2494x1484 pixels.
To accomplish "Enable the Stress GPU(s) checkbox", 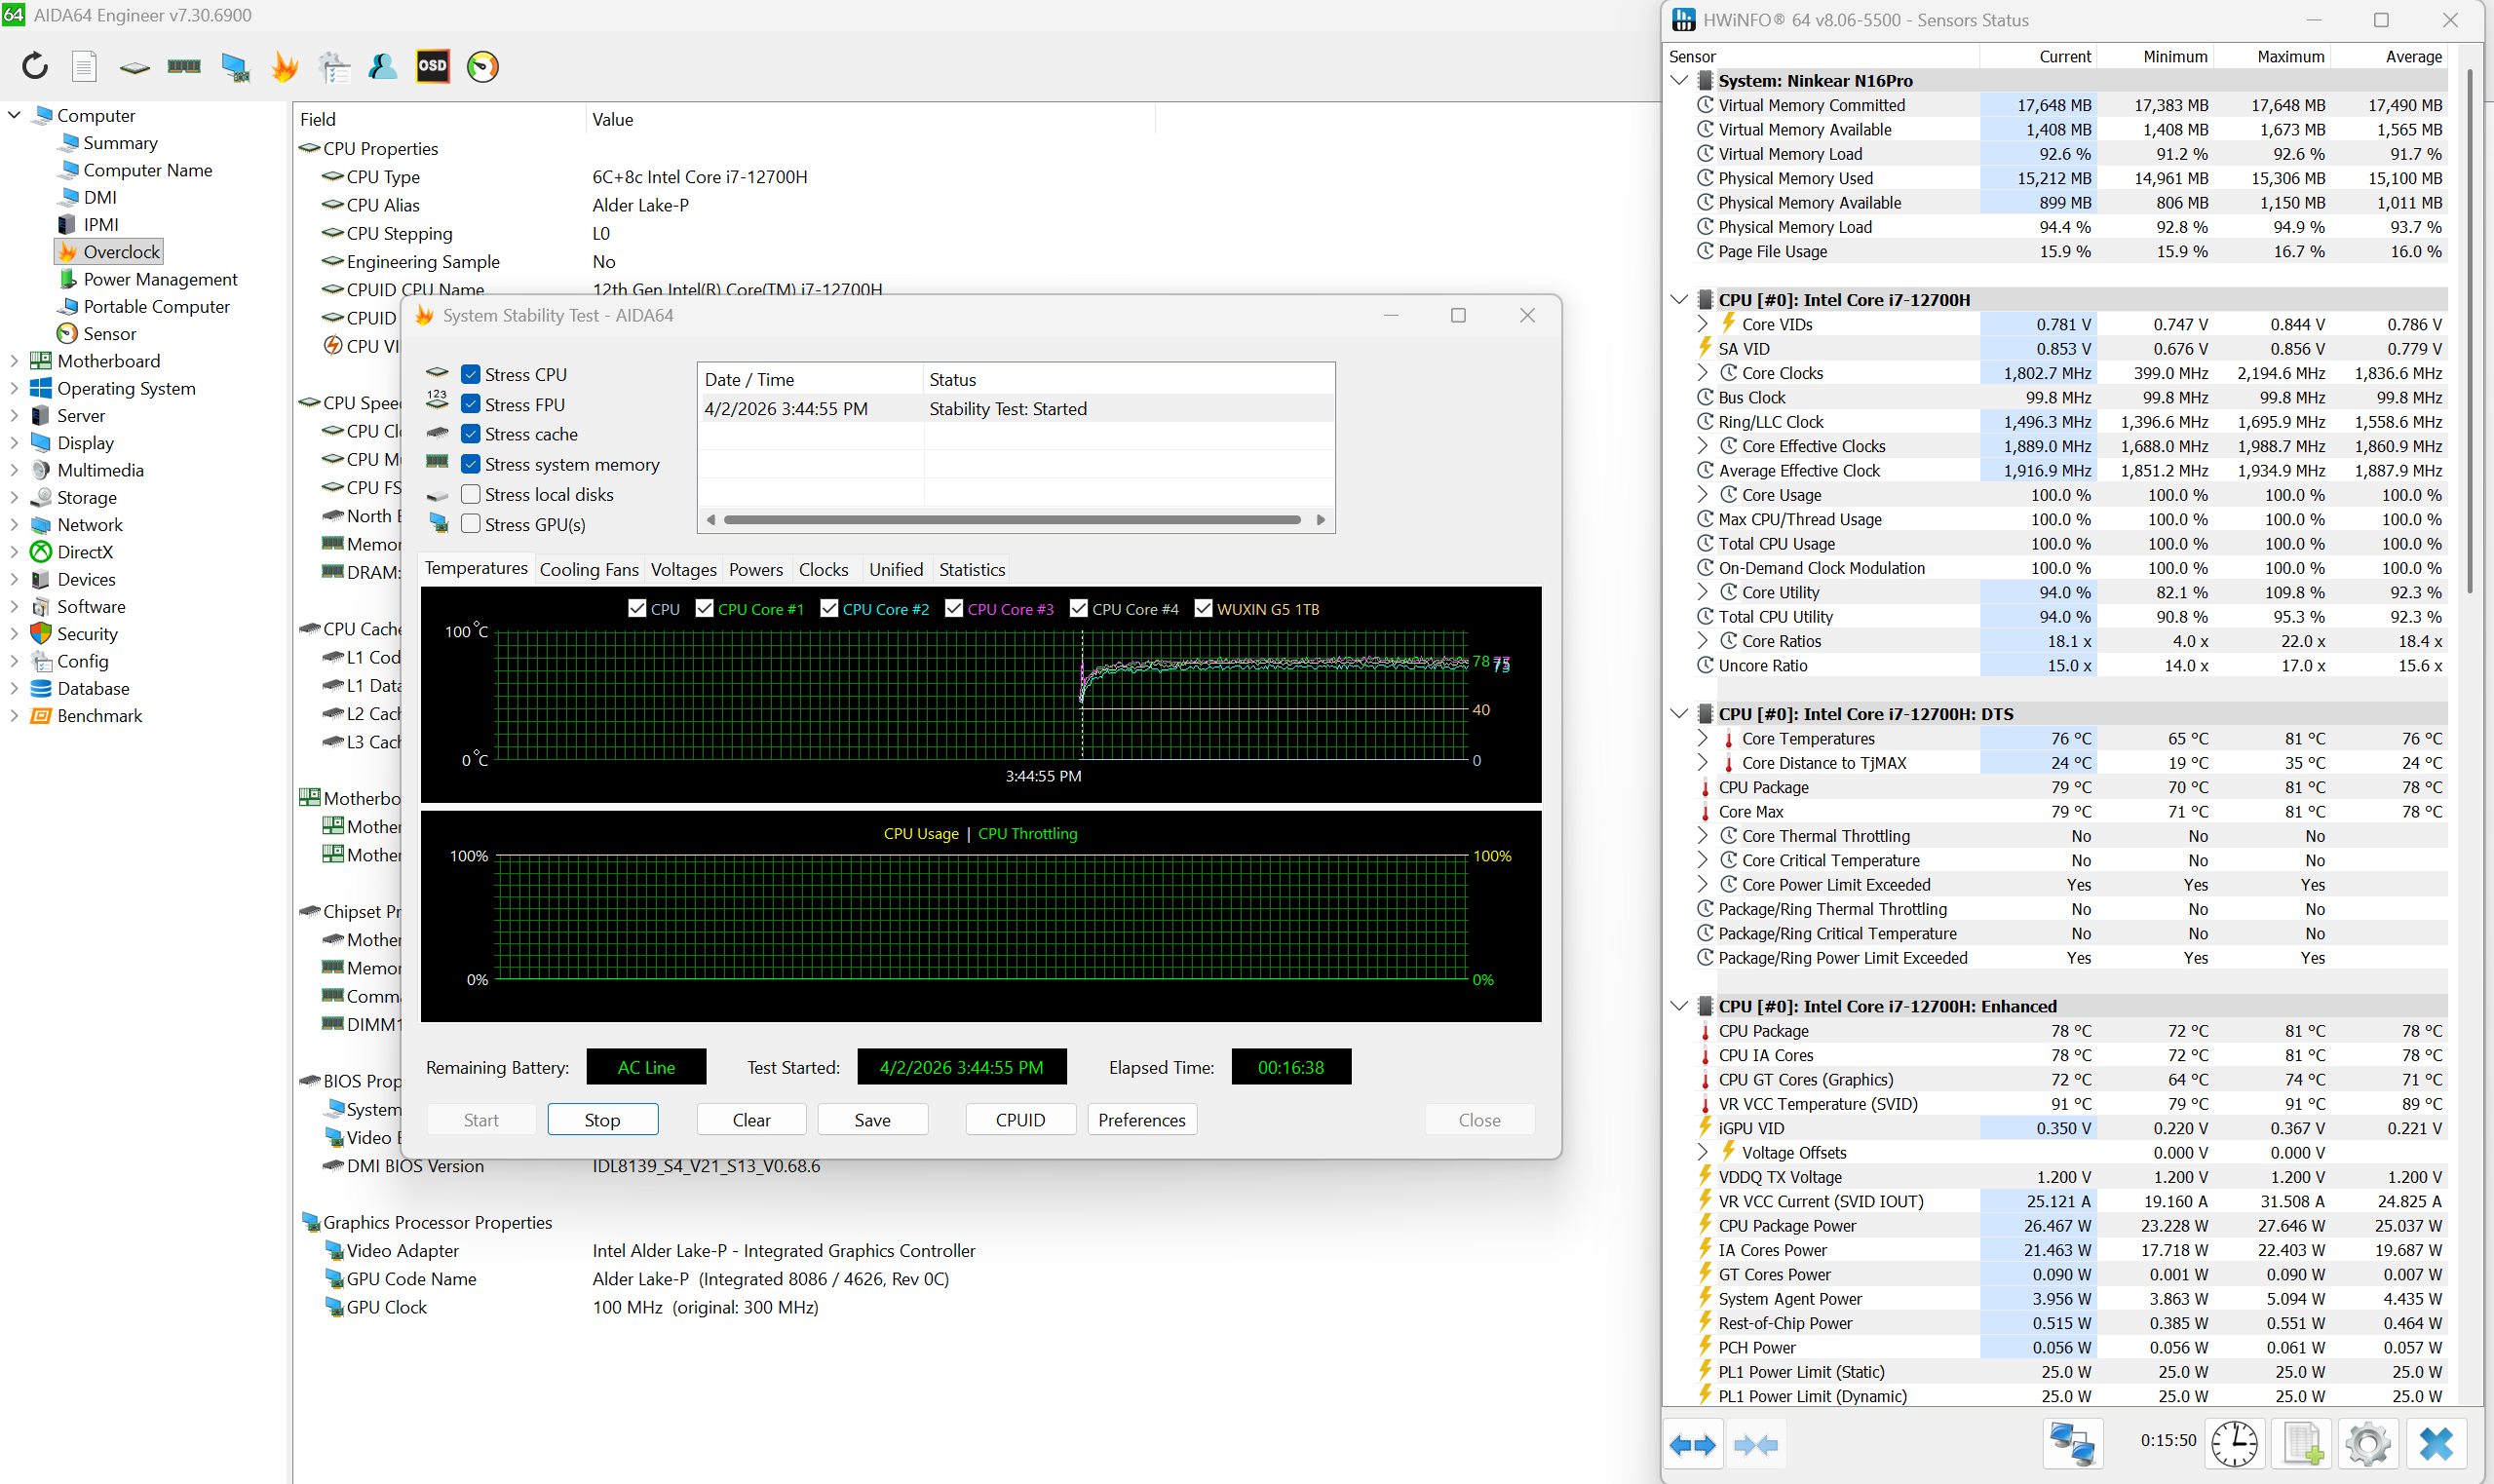I will (471, 524).
